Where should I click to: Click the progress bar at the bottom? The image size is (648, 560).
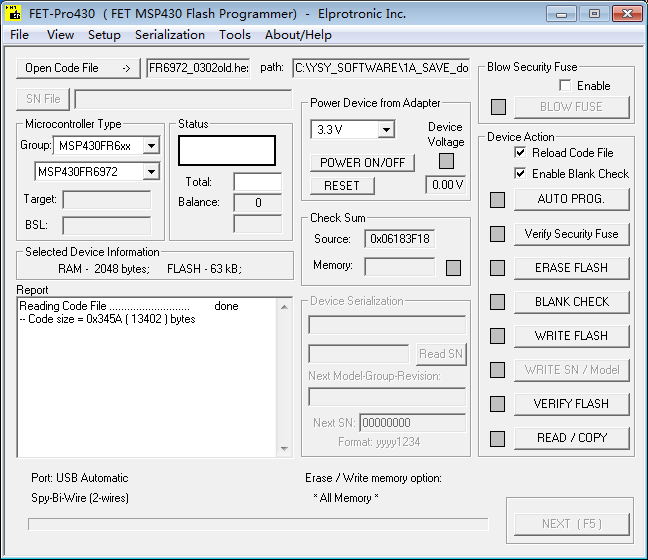click(258, 524)
